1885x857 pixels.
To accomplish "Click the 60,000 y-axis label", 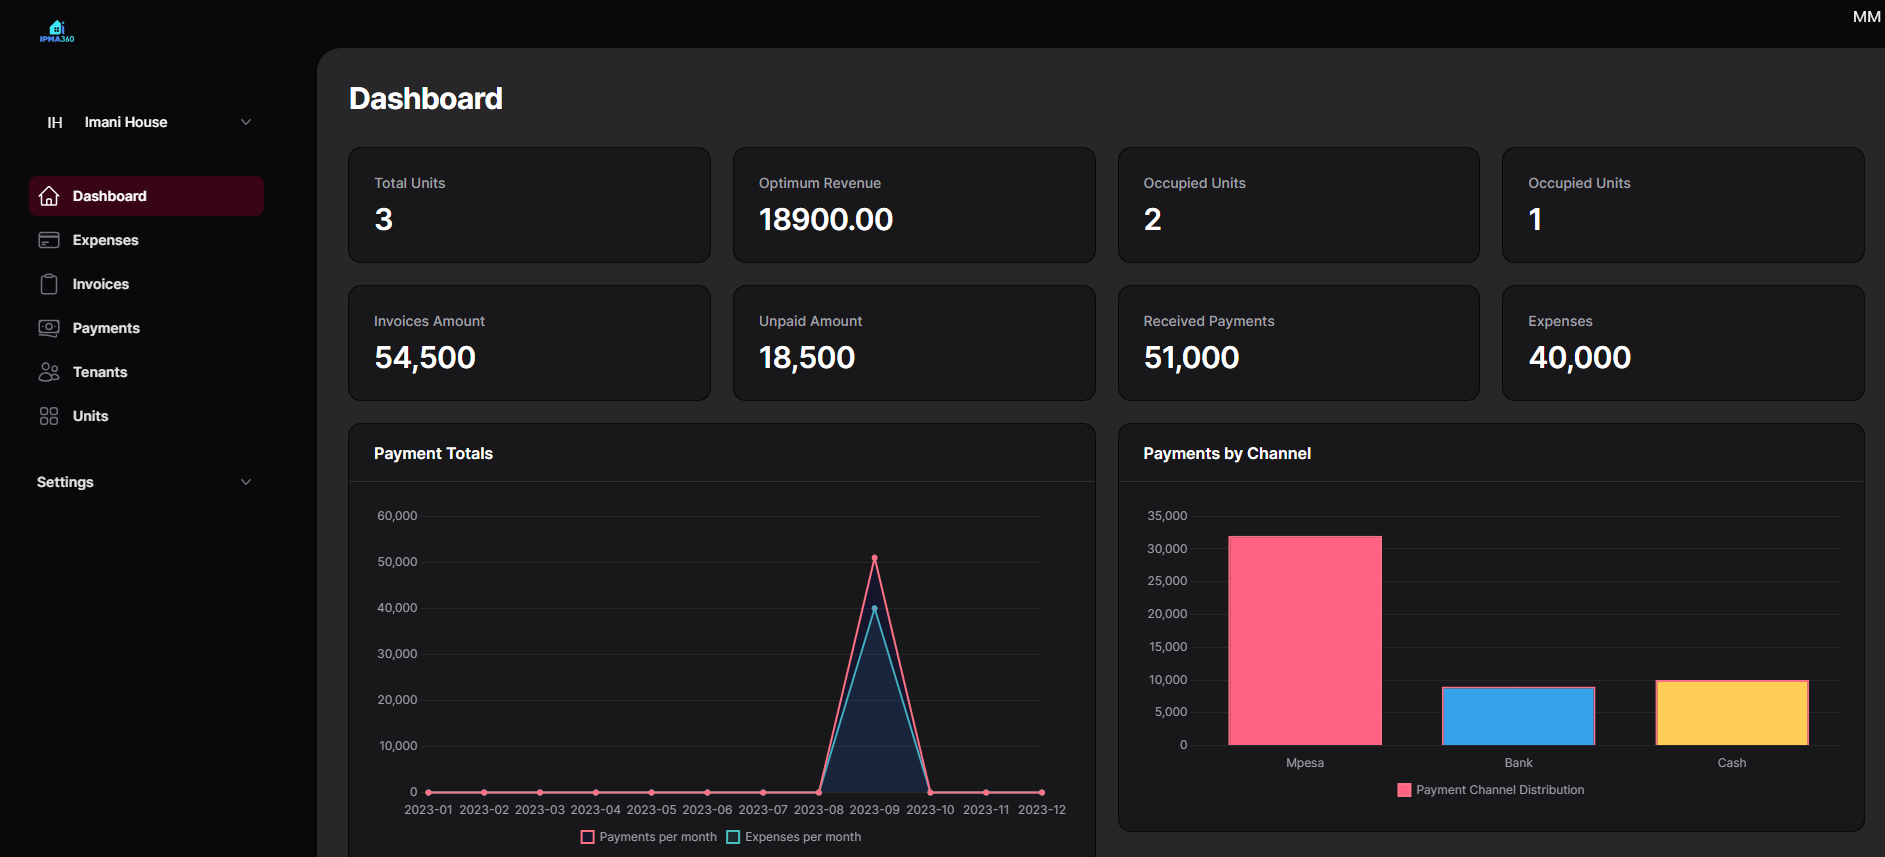I will pyautogui.click(x=397, y=516).
